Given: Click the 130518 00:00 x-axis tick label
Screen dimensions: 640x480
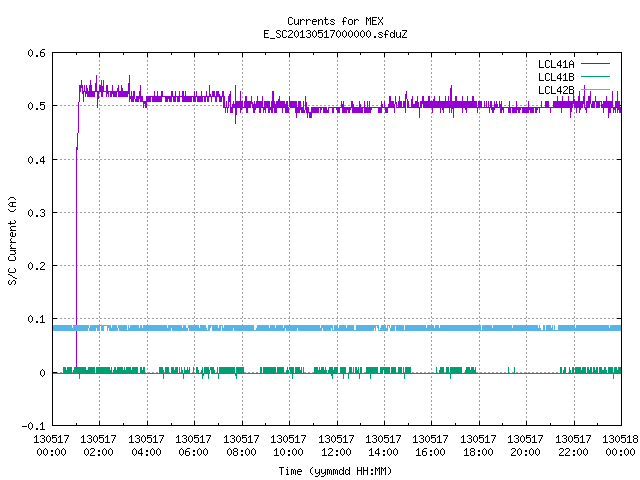Looking at the screenshot, I should pyautogui.click(x=620, y=446).
